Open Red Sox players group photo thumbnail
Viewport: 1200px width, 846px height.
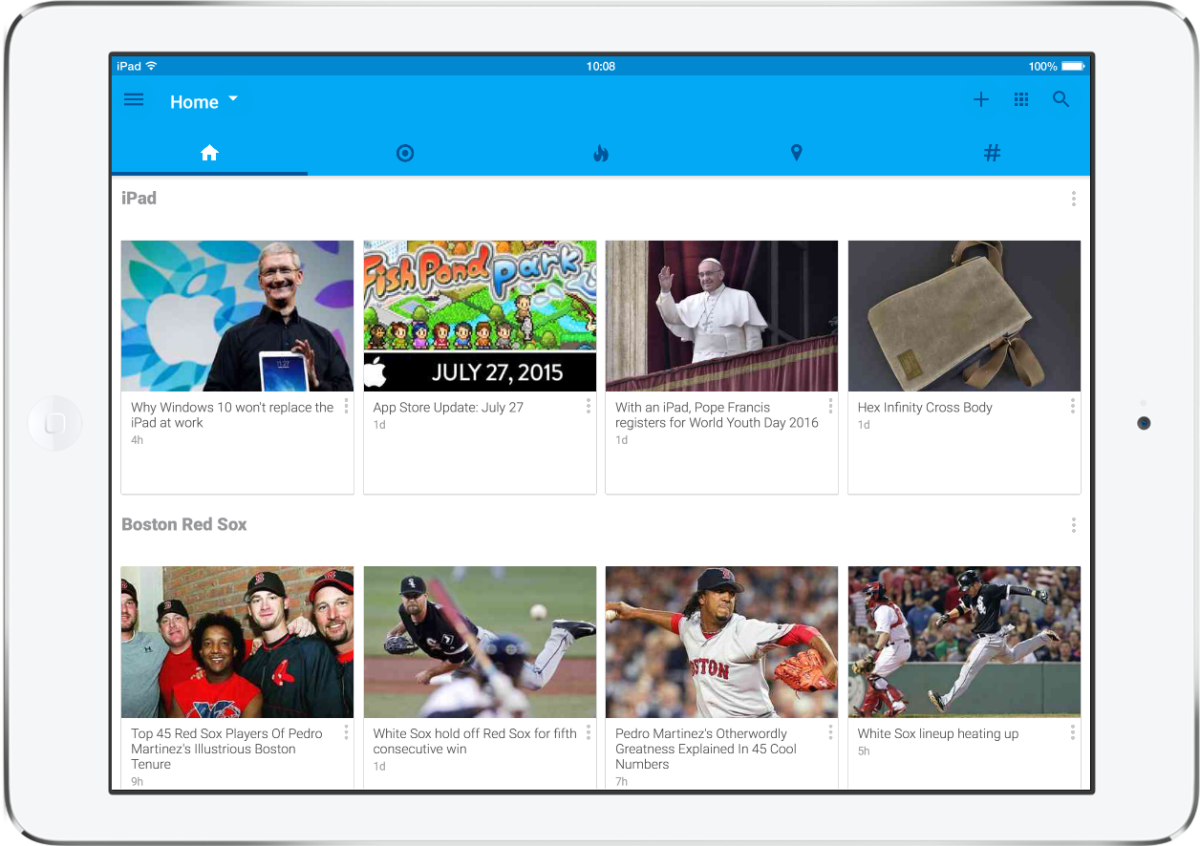tap(237, 642)
